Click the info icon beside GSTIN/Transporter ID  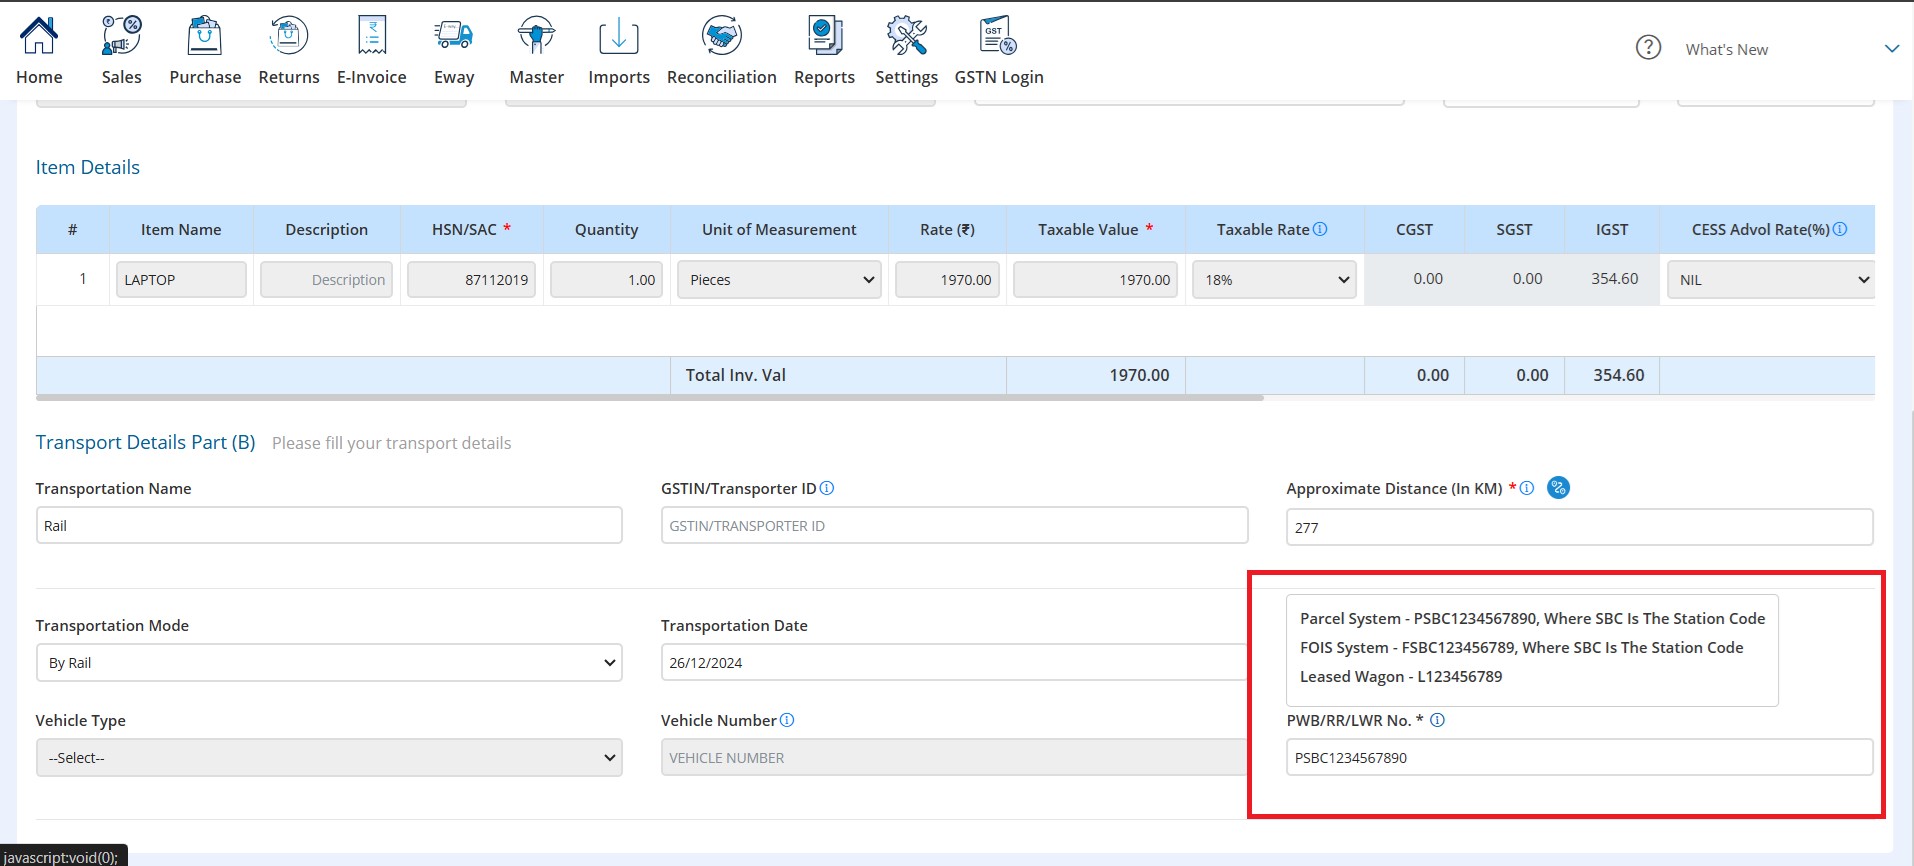pyautogui.click(x=827, y=488)
